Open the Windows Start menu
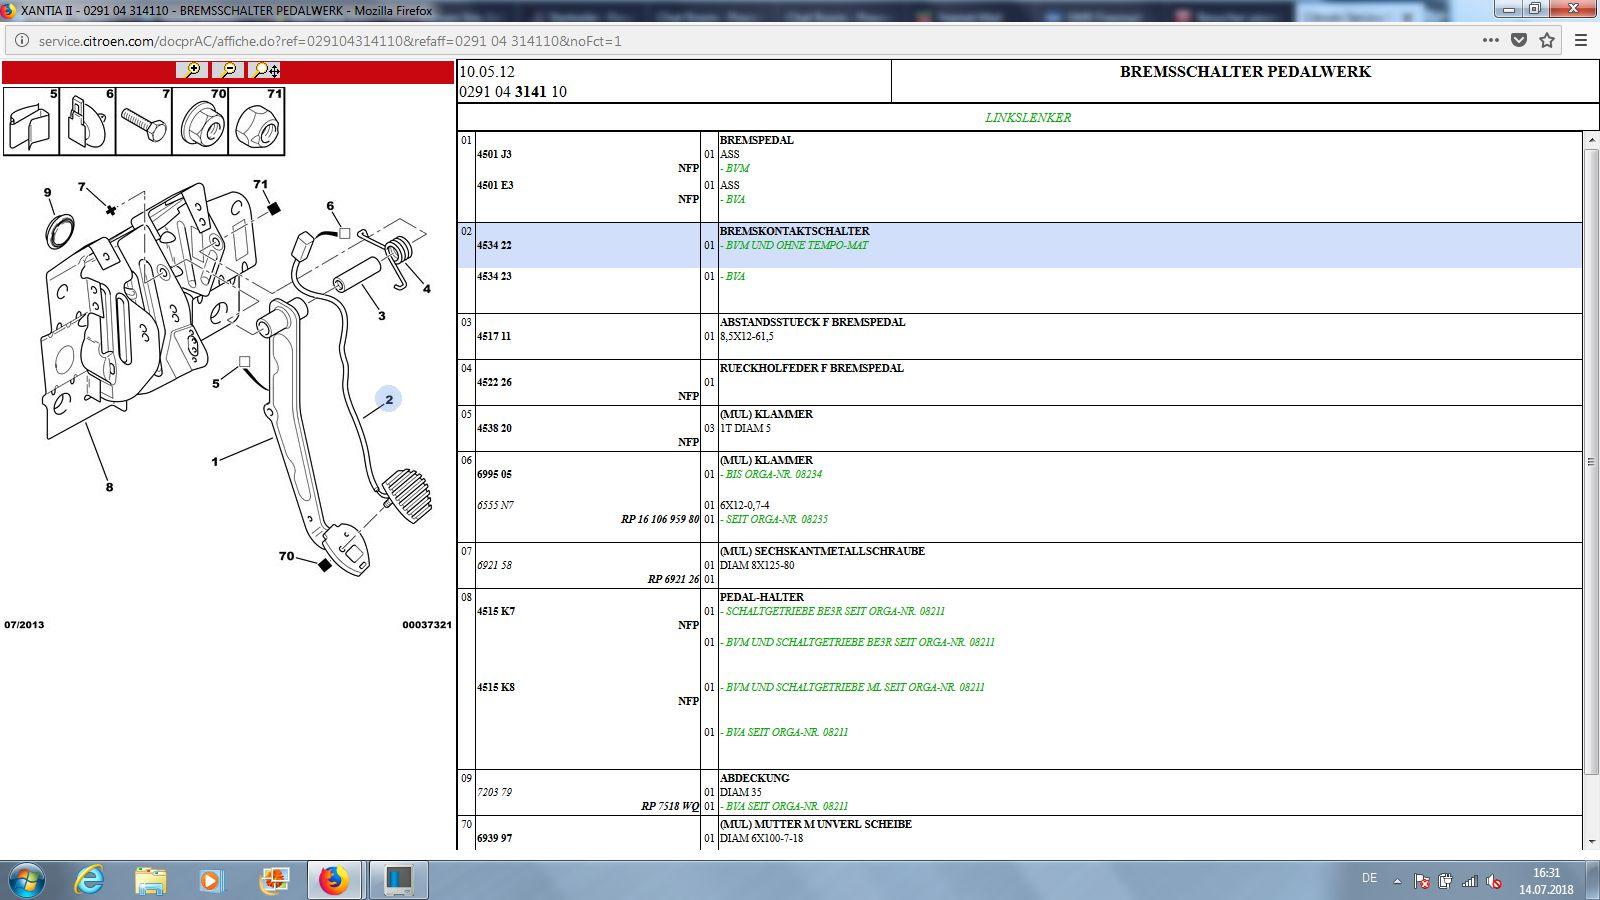The width and height of the screenshot is (1600, 900). (x=27, y=881)
